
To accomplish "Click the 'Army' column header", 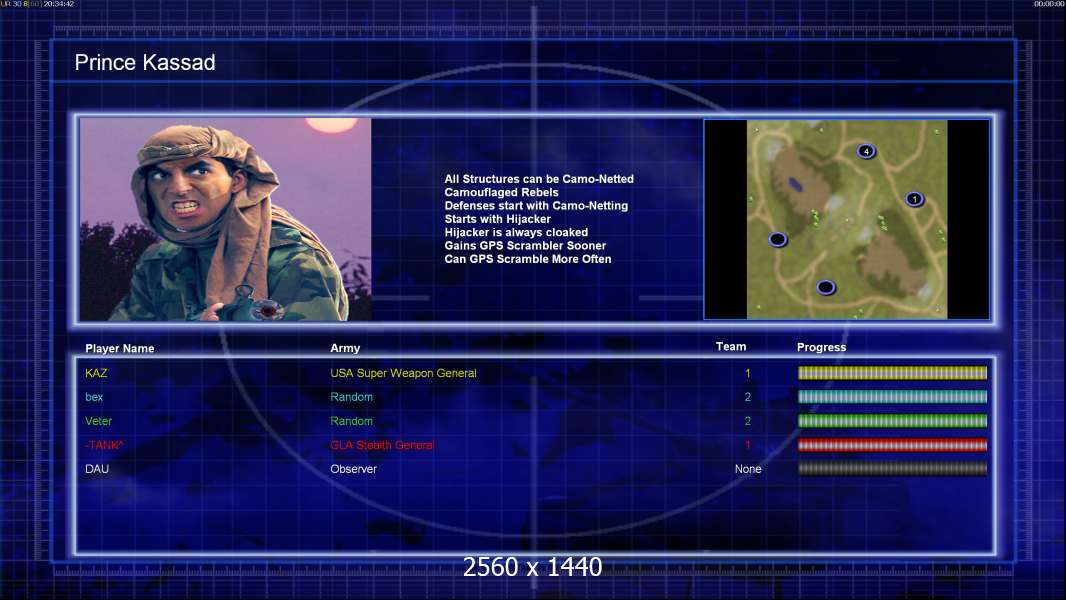I will pyautogui.click(x=345, y=348).
